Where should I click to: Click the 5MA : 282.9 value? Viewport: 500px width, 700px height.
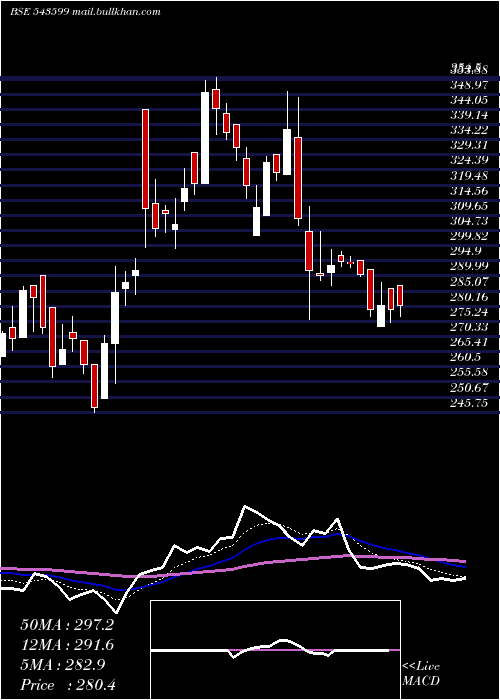pyautogui.click(x=62, y=665)
